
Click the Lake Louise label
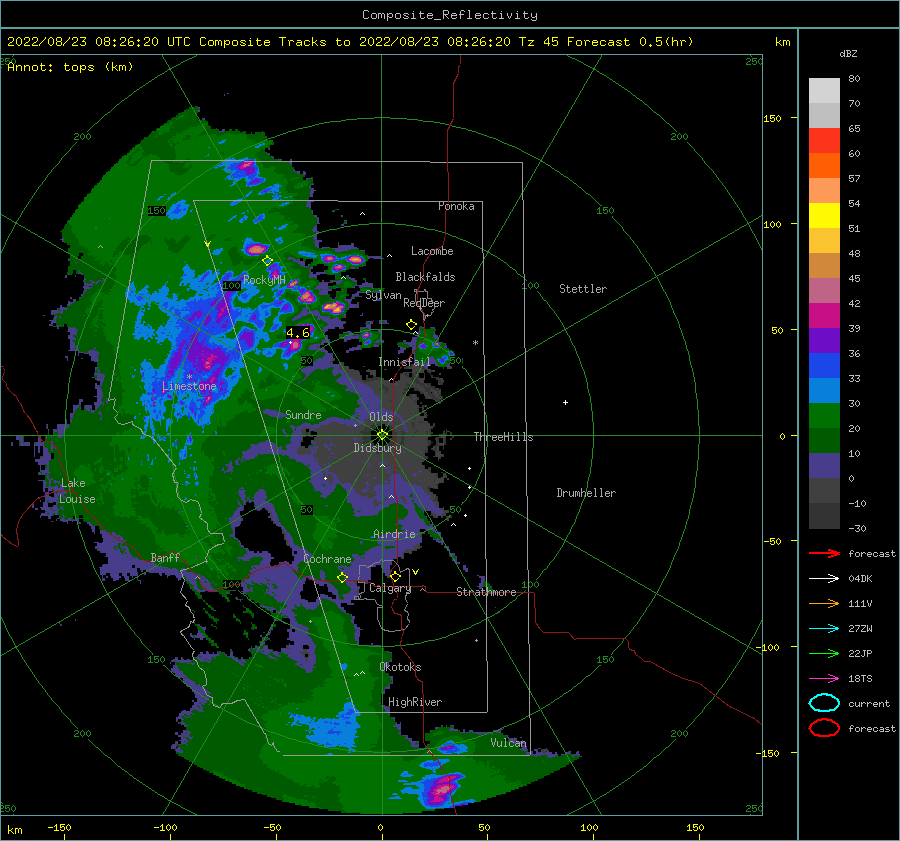point(77,491)
